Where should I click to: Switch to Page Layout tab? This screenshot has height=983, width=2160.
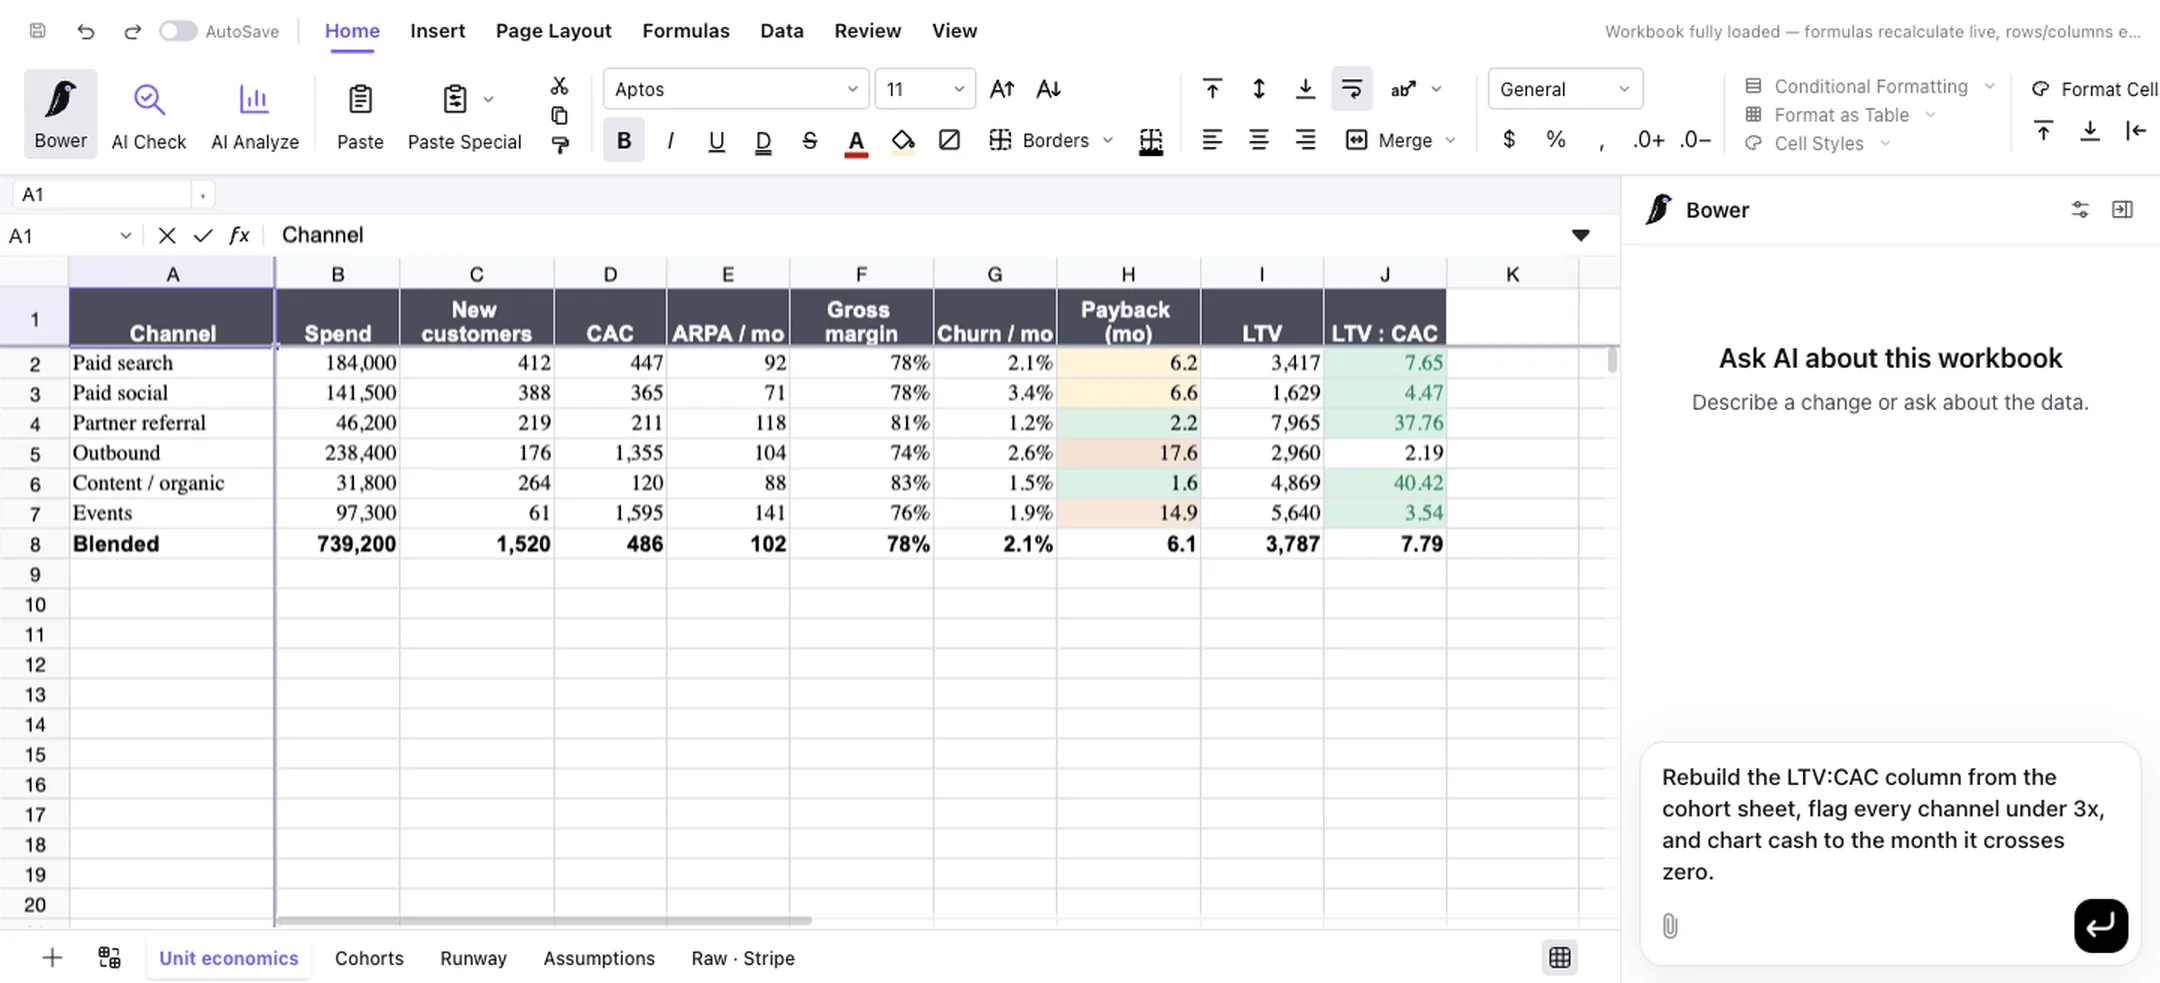pos(553,31)
